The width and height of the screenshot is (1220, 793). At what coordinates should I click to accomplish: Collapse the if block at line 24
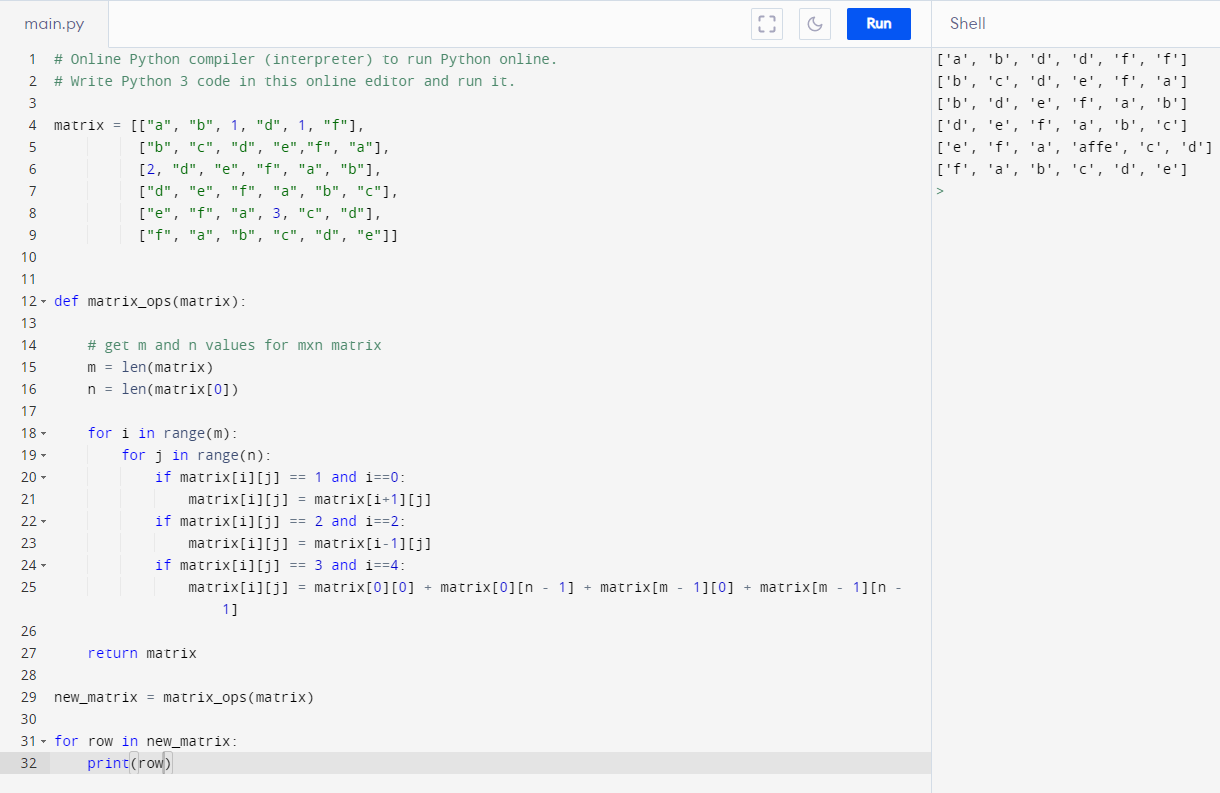43,565
